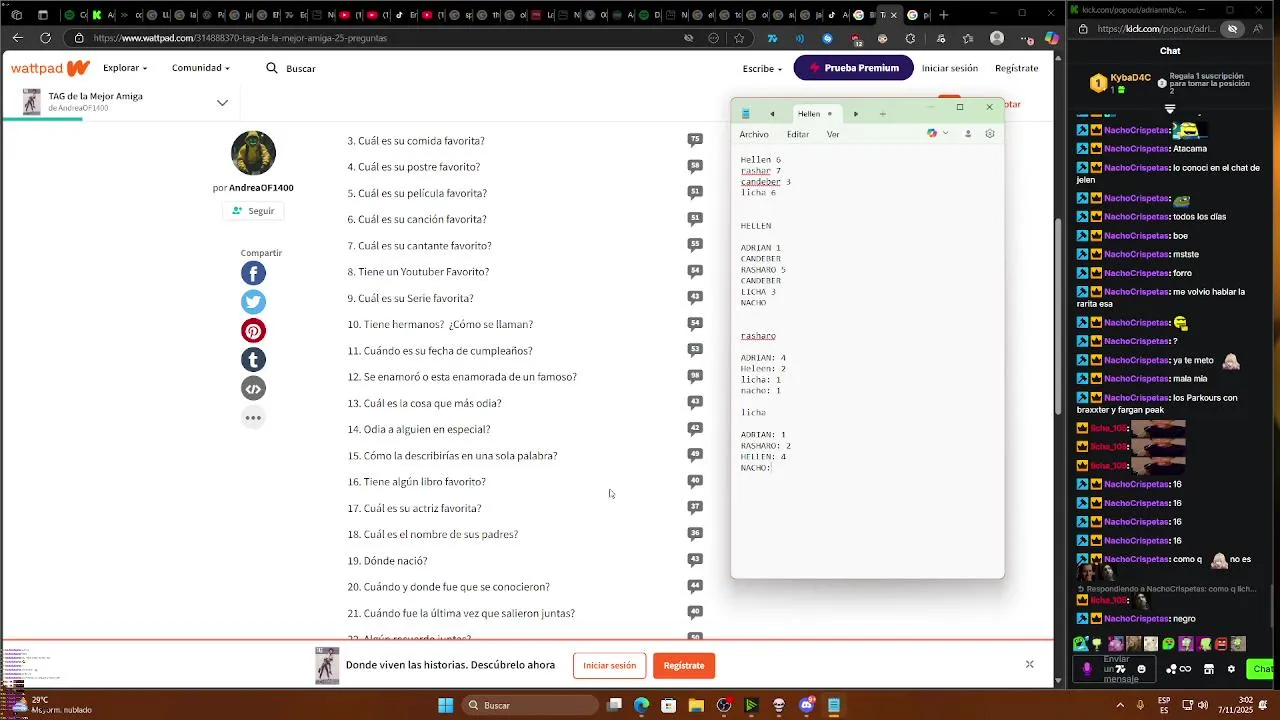Open Kick chat settings gear
This screenshot has height=720, width=1280.
(1231, 669)
